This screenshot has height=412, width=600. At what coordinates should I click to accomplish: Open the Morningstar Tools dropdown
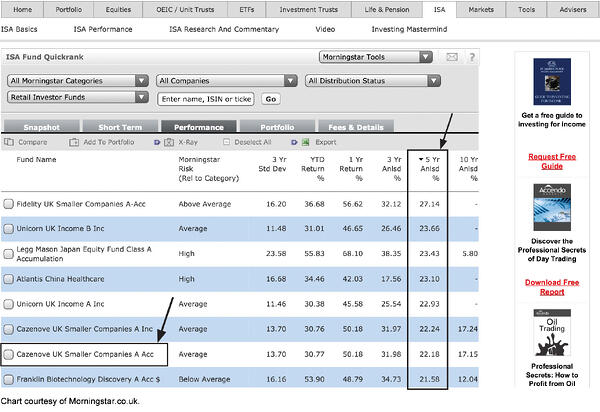click(376, 57)
